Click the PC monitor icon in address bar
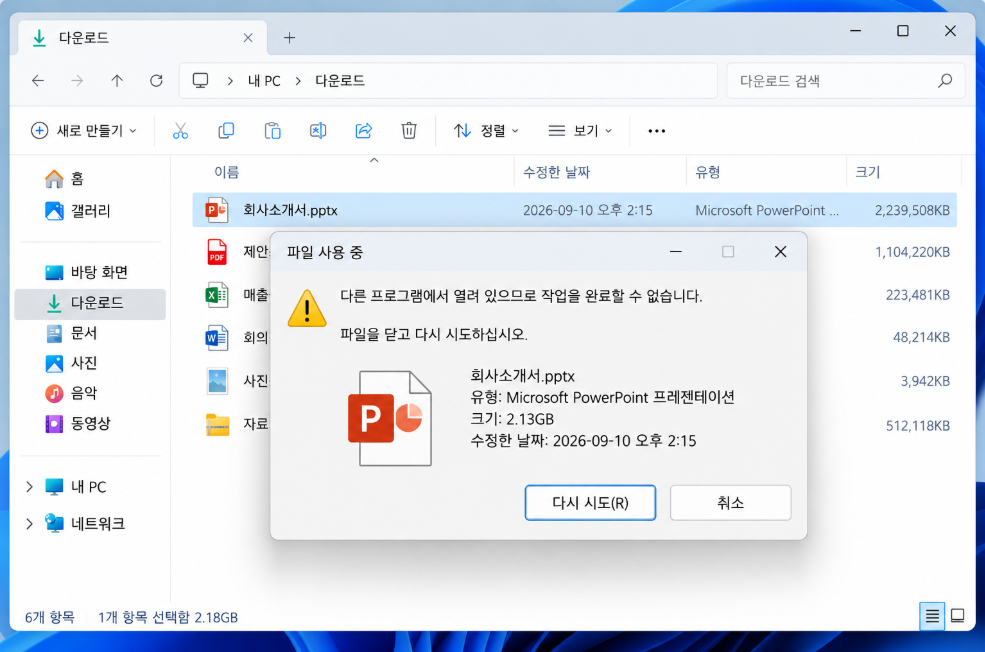 click(x=200, y=80)
